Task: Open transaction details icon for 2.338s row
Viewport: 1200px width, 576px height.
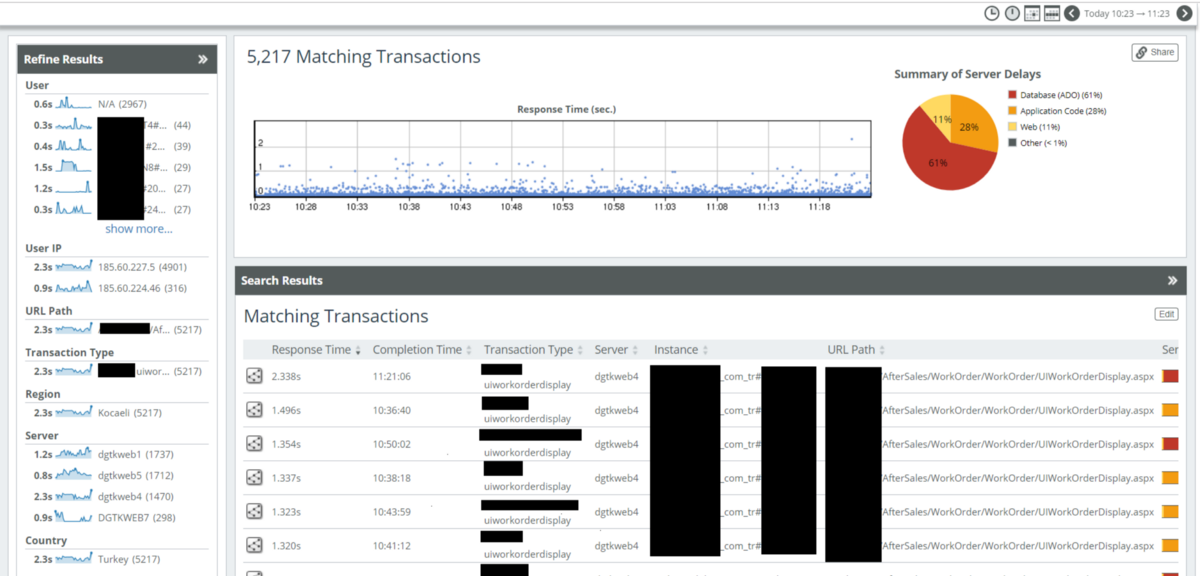Action: (255, 376)
